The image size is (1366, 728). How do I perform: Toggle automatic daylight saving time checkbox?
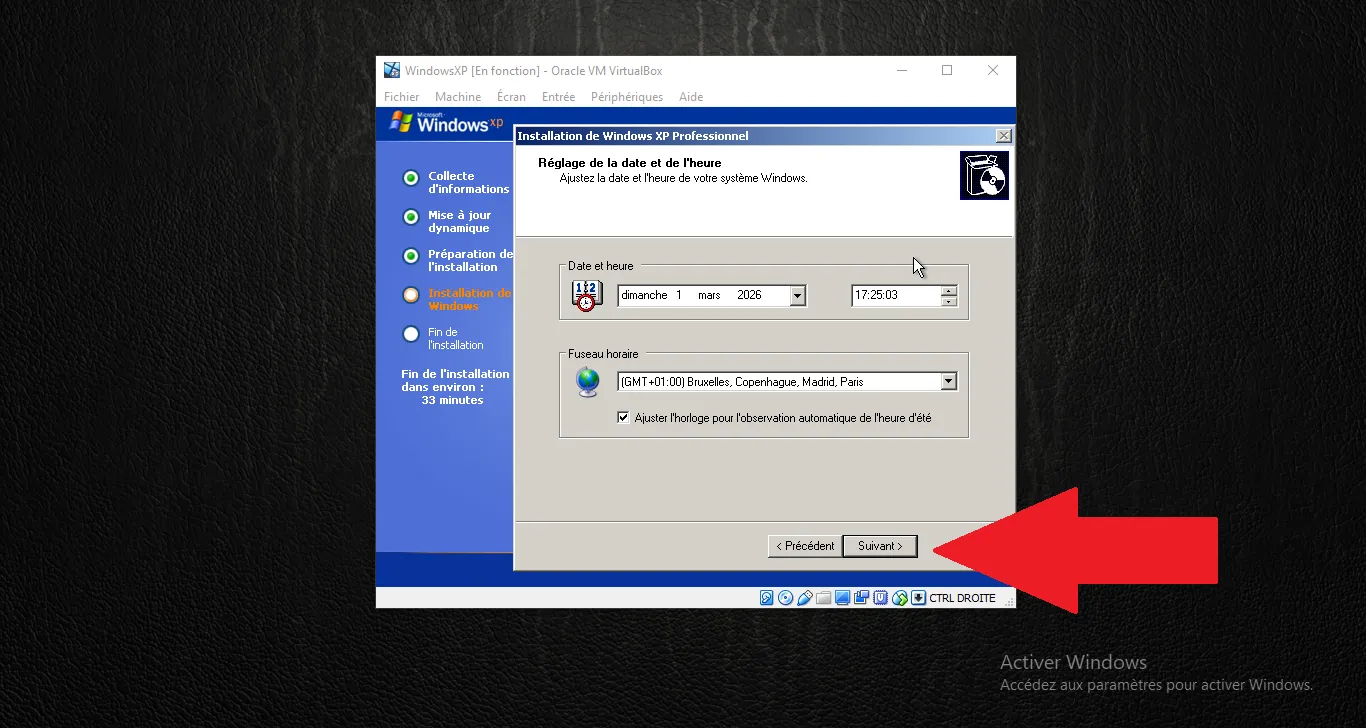[624, 418]
